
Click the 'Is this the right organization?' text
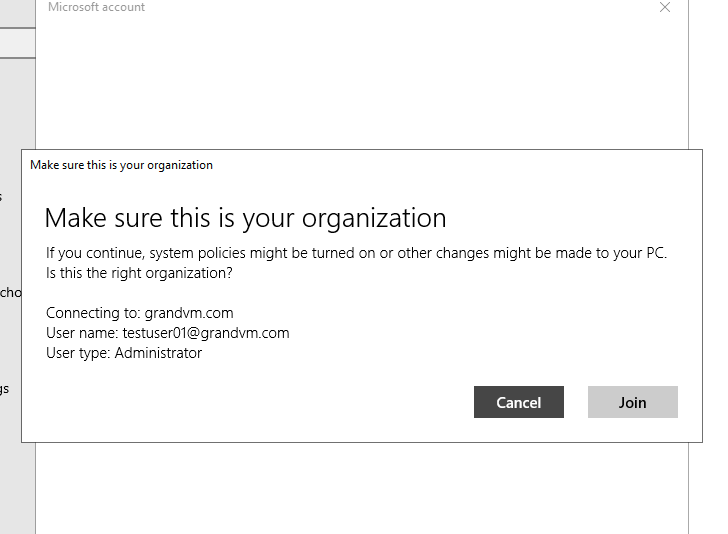pyautogui.click(x=139, y=272)
